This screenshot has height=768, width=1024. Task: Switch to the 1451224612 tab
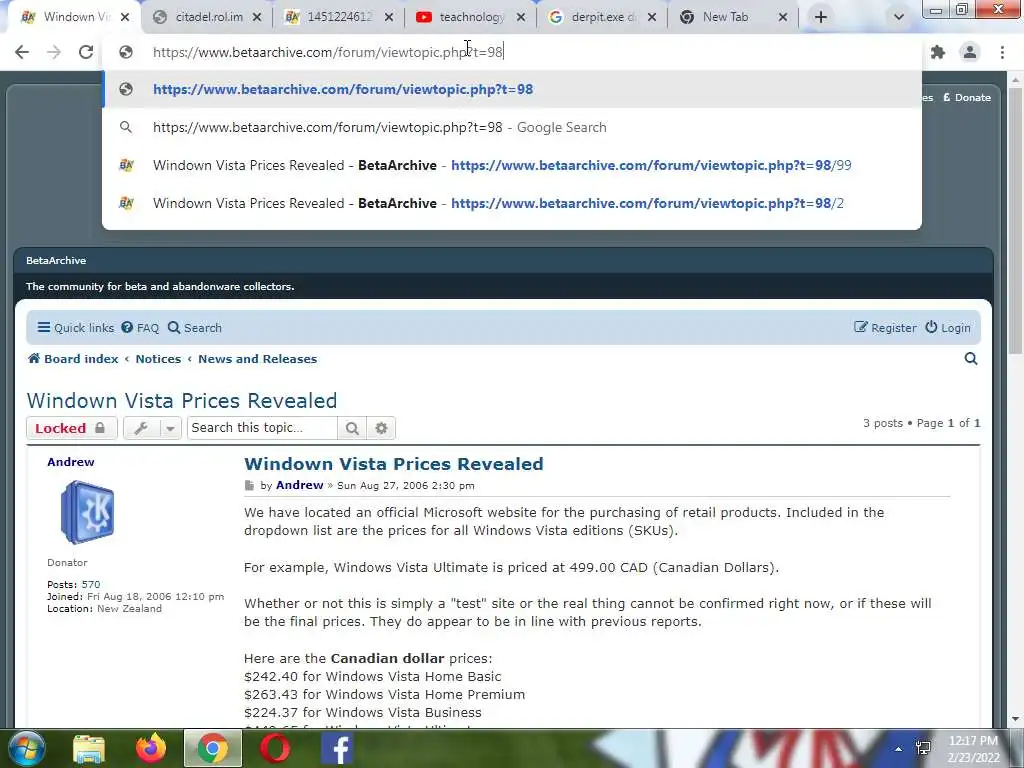338,17
